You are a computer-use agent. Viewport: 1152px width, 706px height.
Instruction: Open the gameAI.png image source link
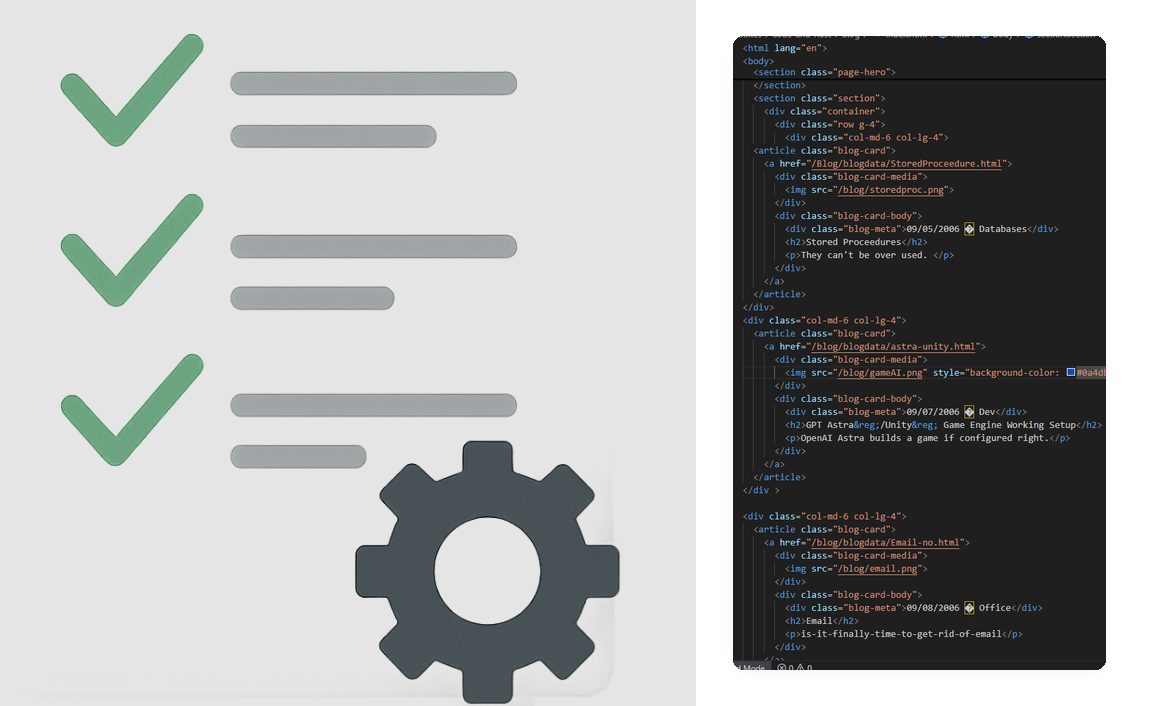879,373
